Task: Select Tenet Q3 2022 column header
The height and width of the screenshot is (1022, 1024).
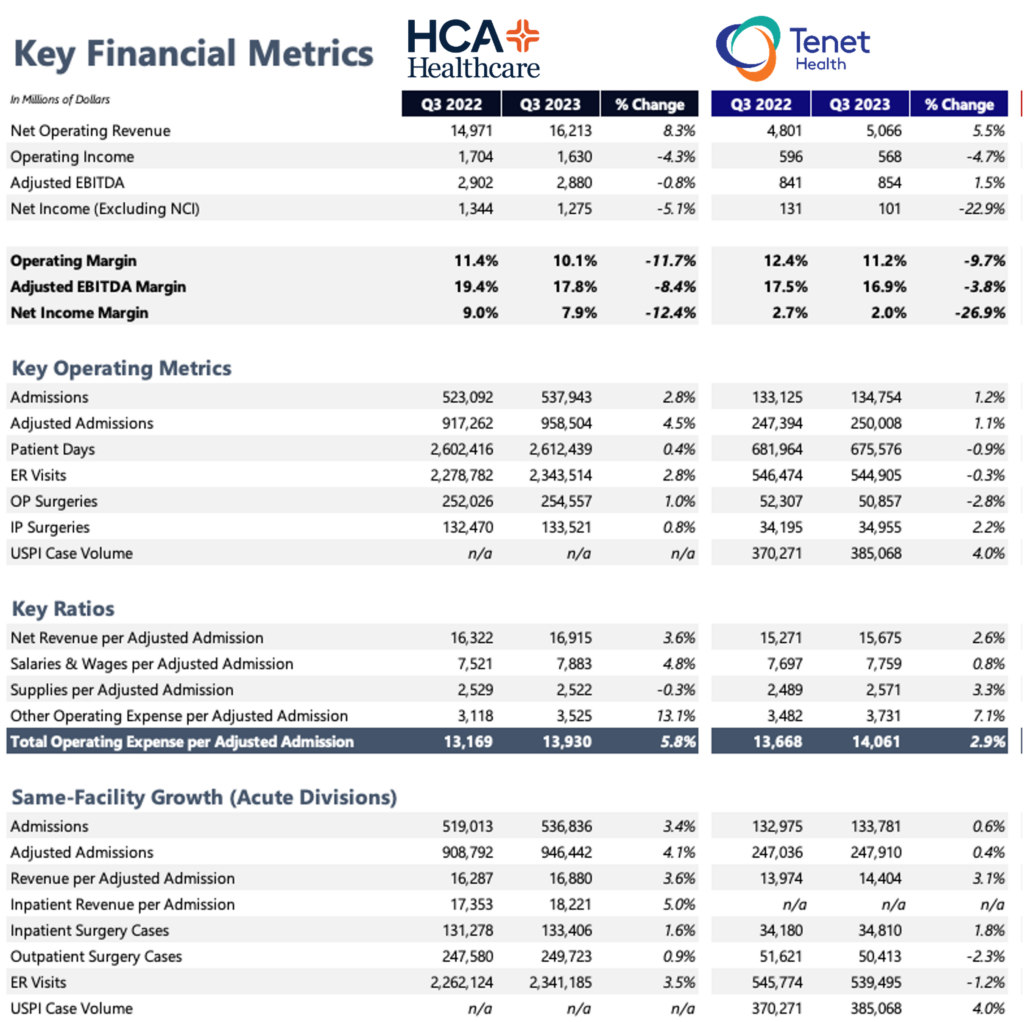Action: 761,104
